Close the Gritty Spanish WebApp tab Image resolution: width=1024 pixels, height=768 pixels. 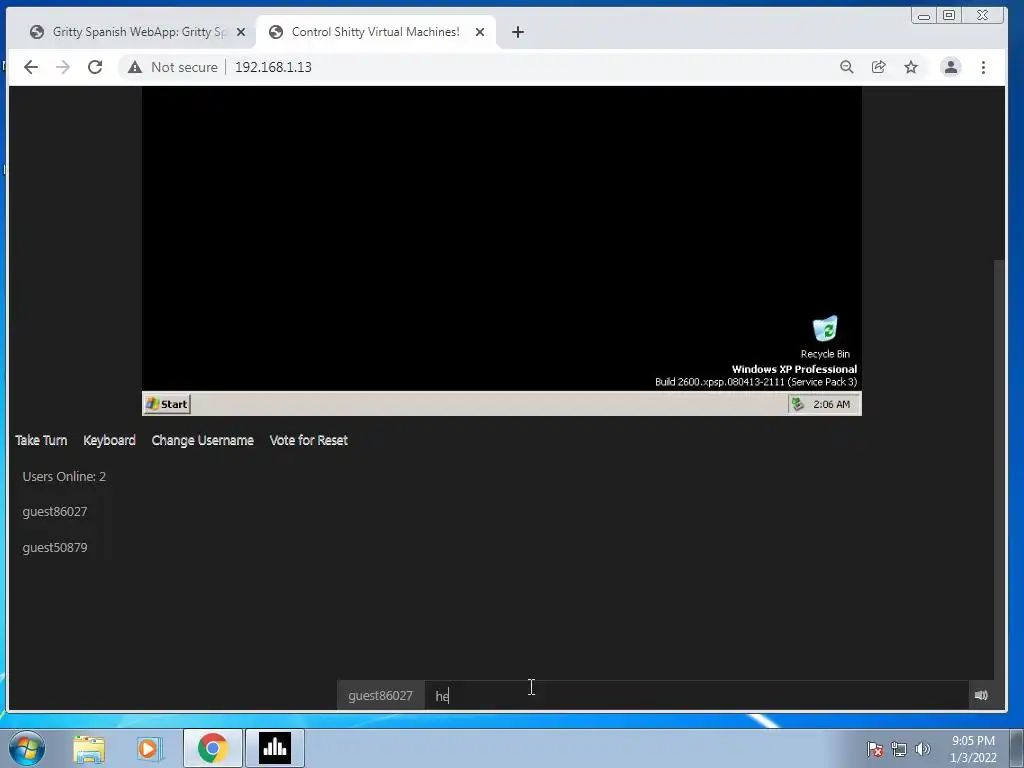point(241,32)
